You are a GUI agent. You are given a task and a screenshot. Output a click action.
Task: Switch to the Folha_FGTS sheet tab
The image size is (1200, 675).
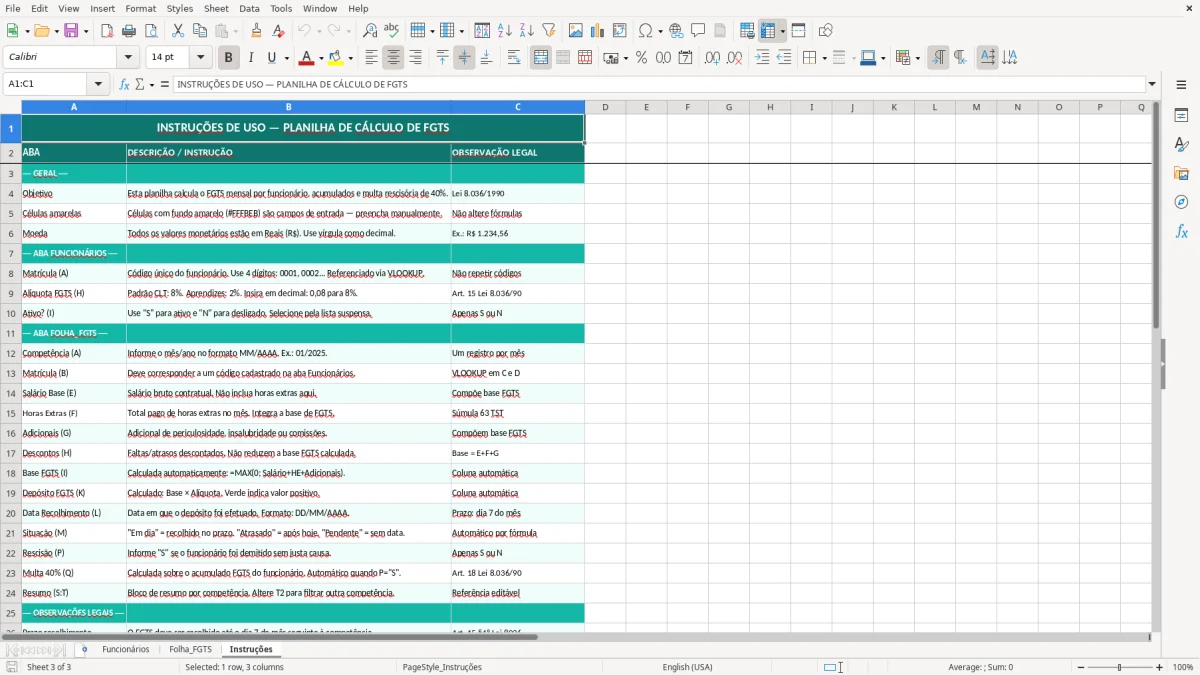(190, 648)
